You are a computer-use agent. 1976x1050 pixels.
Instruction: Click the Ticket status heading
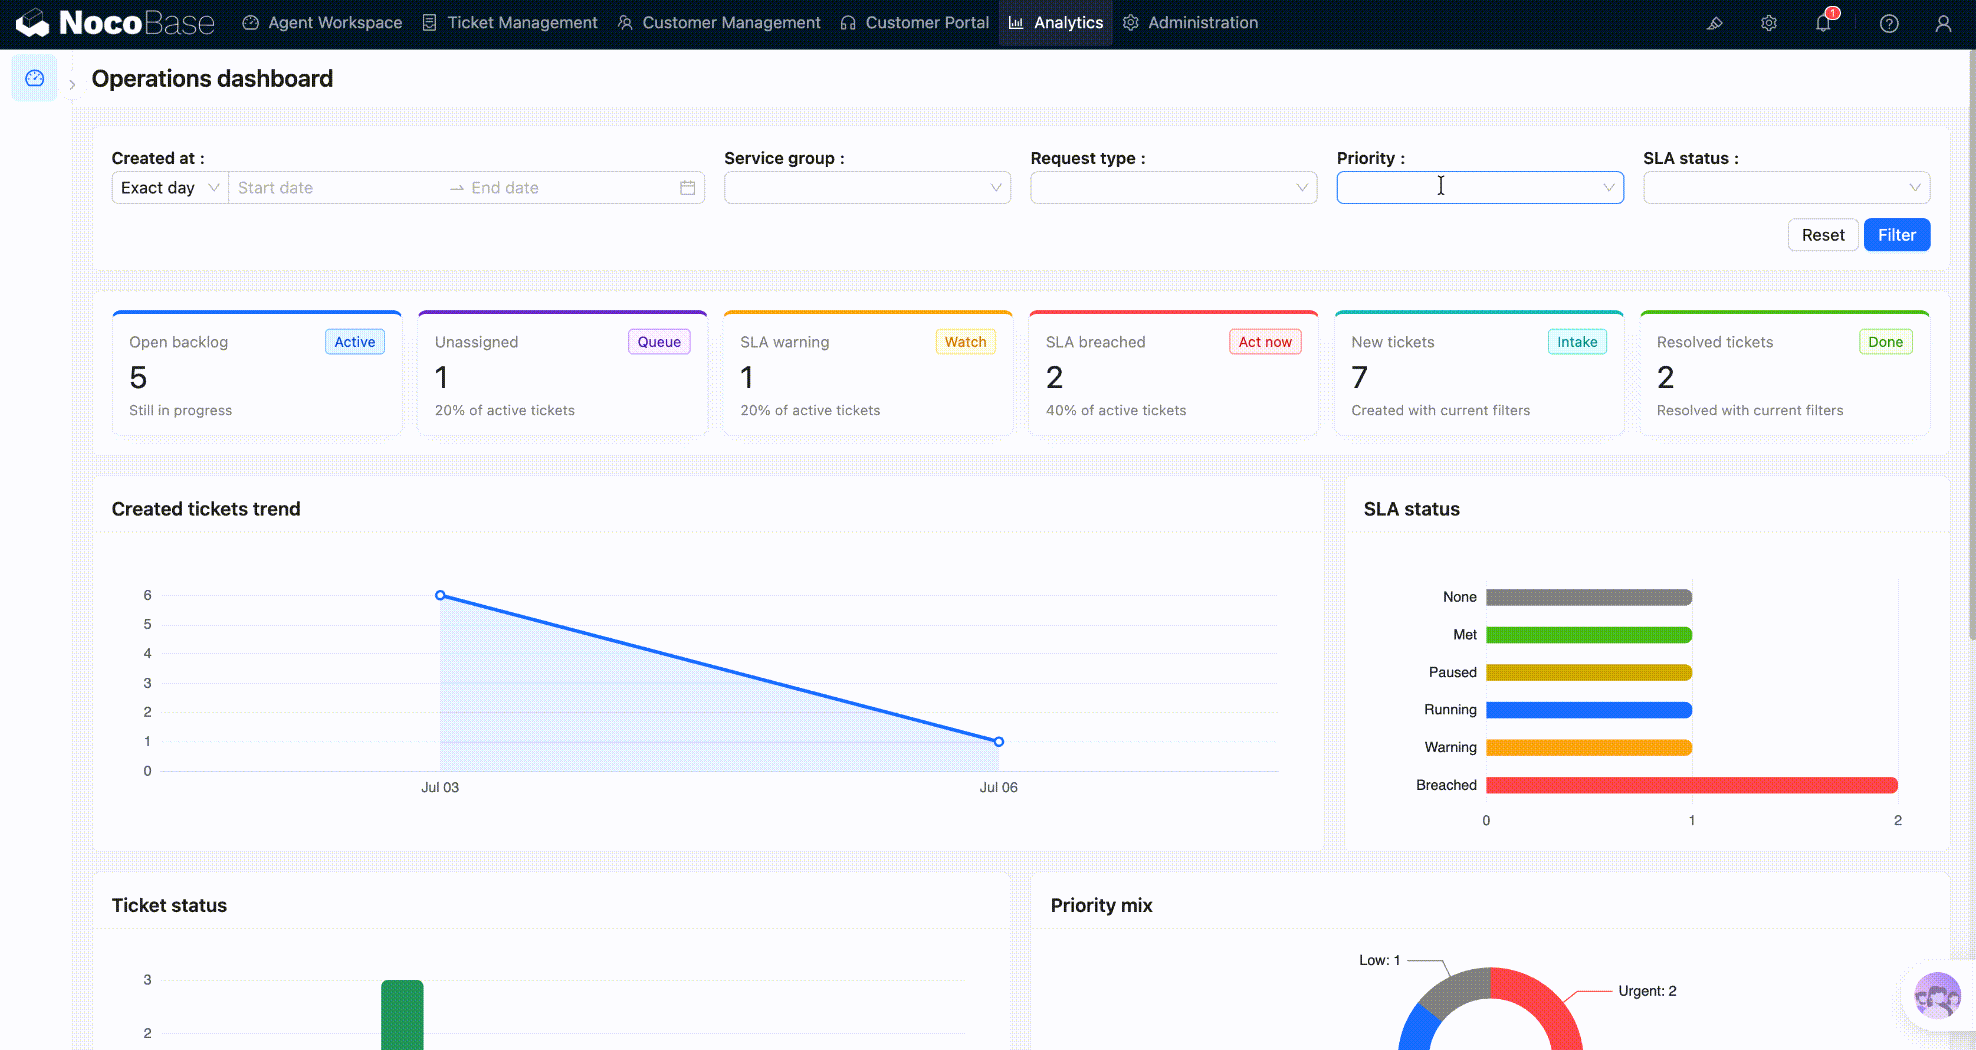pos(169,905)
